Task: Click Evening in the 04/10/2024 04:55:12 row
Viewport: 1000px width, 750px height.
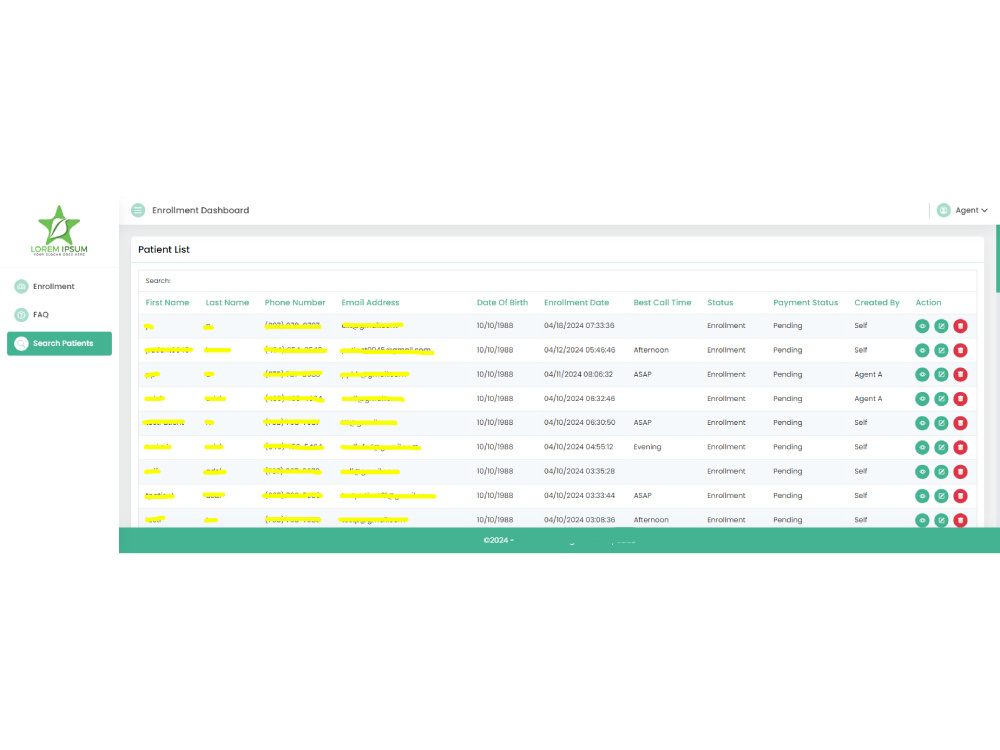Action: [x=647, y=447]
